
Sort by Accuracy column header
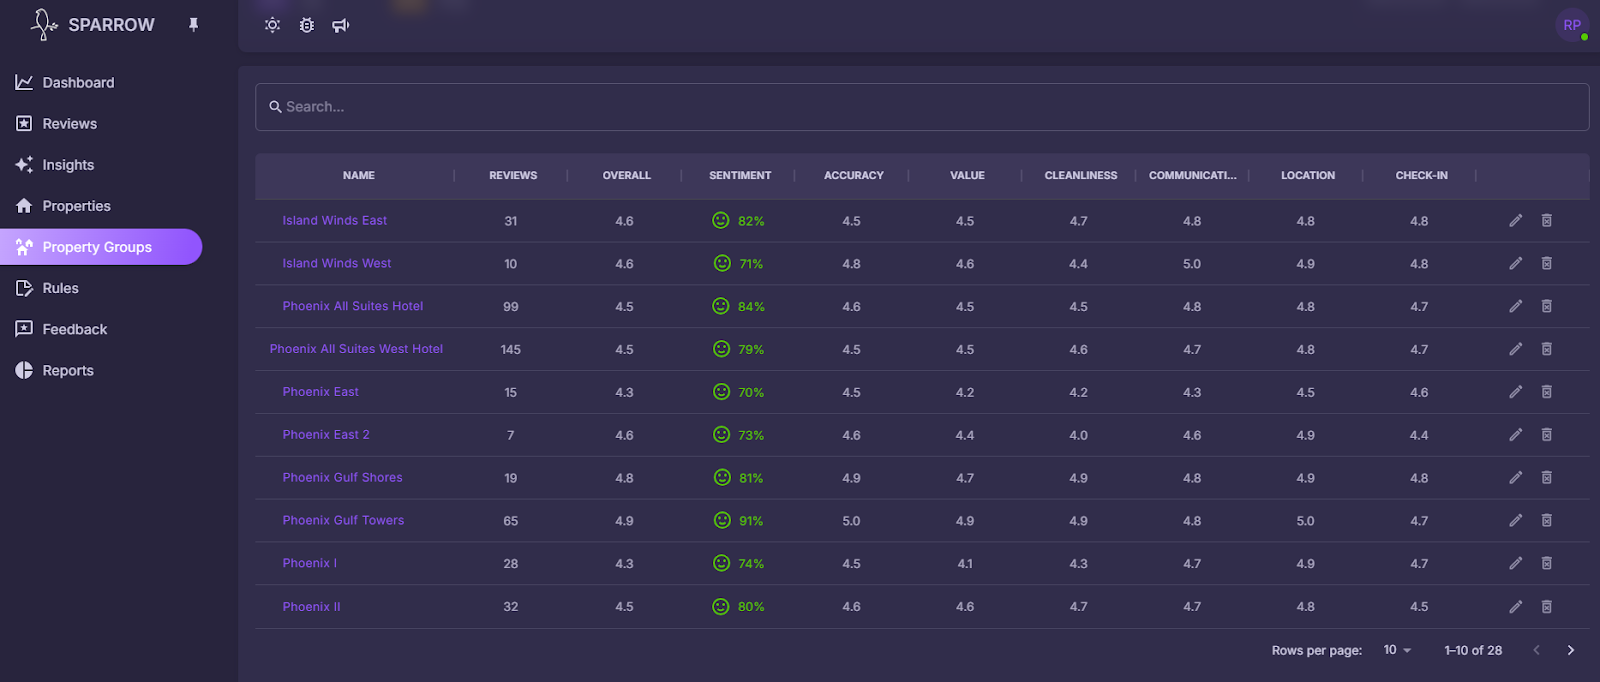[853, 175]
